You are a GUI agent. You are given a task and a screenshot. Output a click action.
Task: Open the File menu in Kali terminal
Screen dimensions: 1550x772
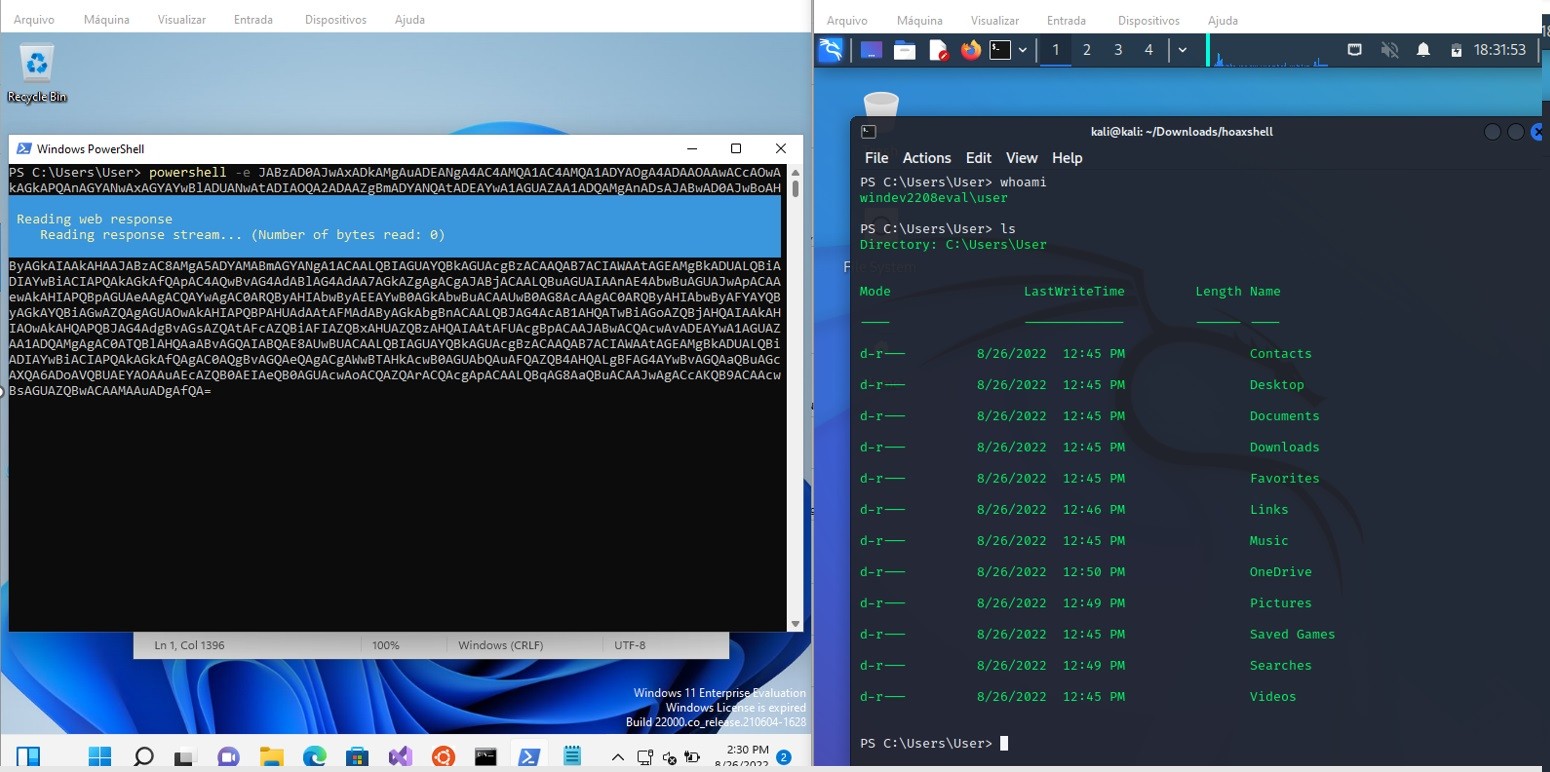coord(876,158)
